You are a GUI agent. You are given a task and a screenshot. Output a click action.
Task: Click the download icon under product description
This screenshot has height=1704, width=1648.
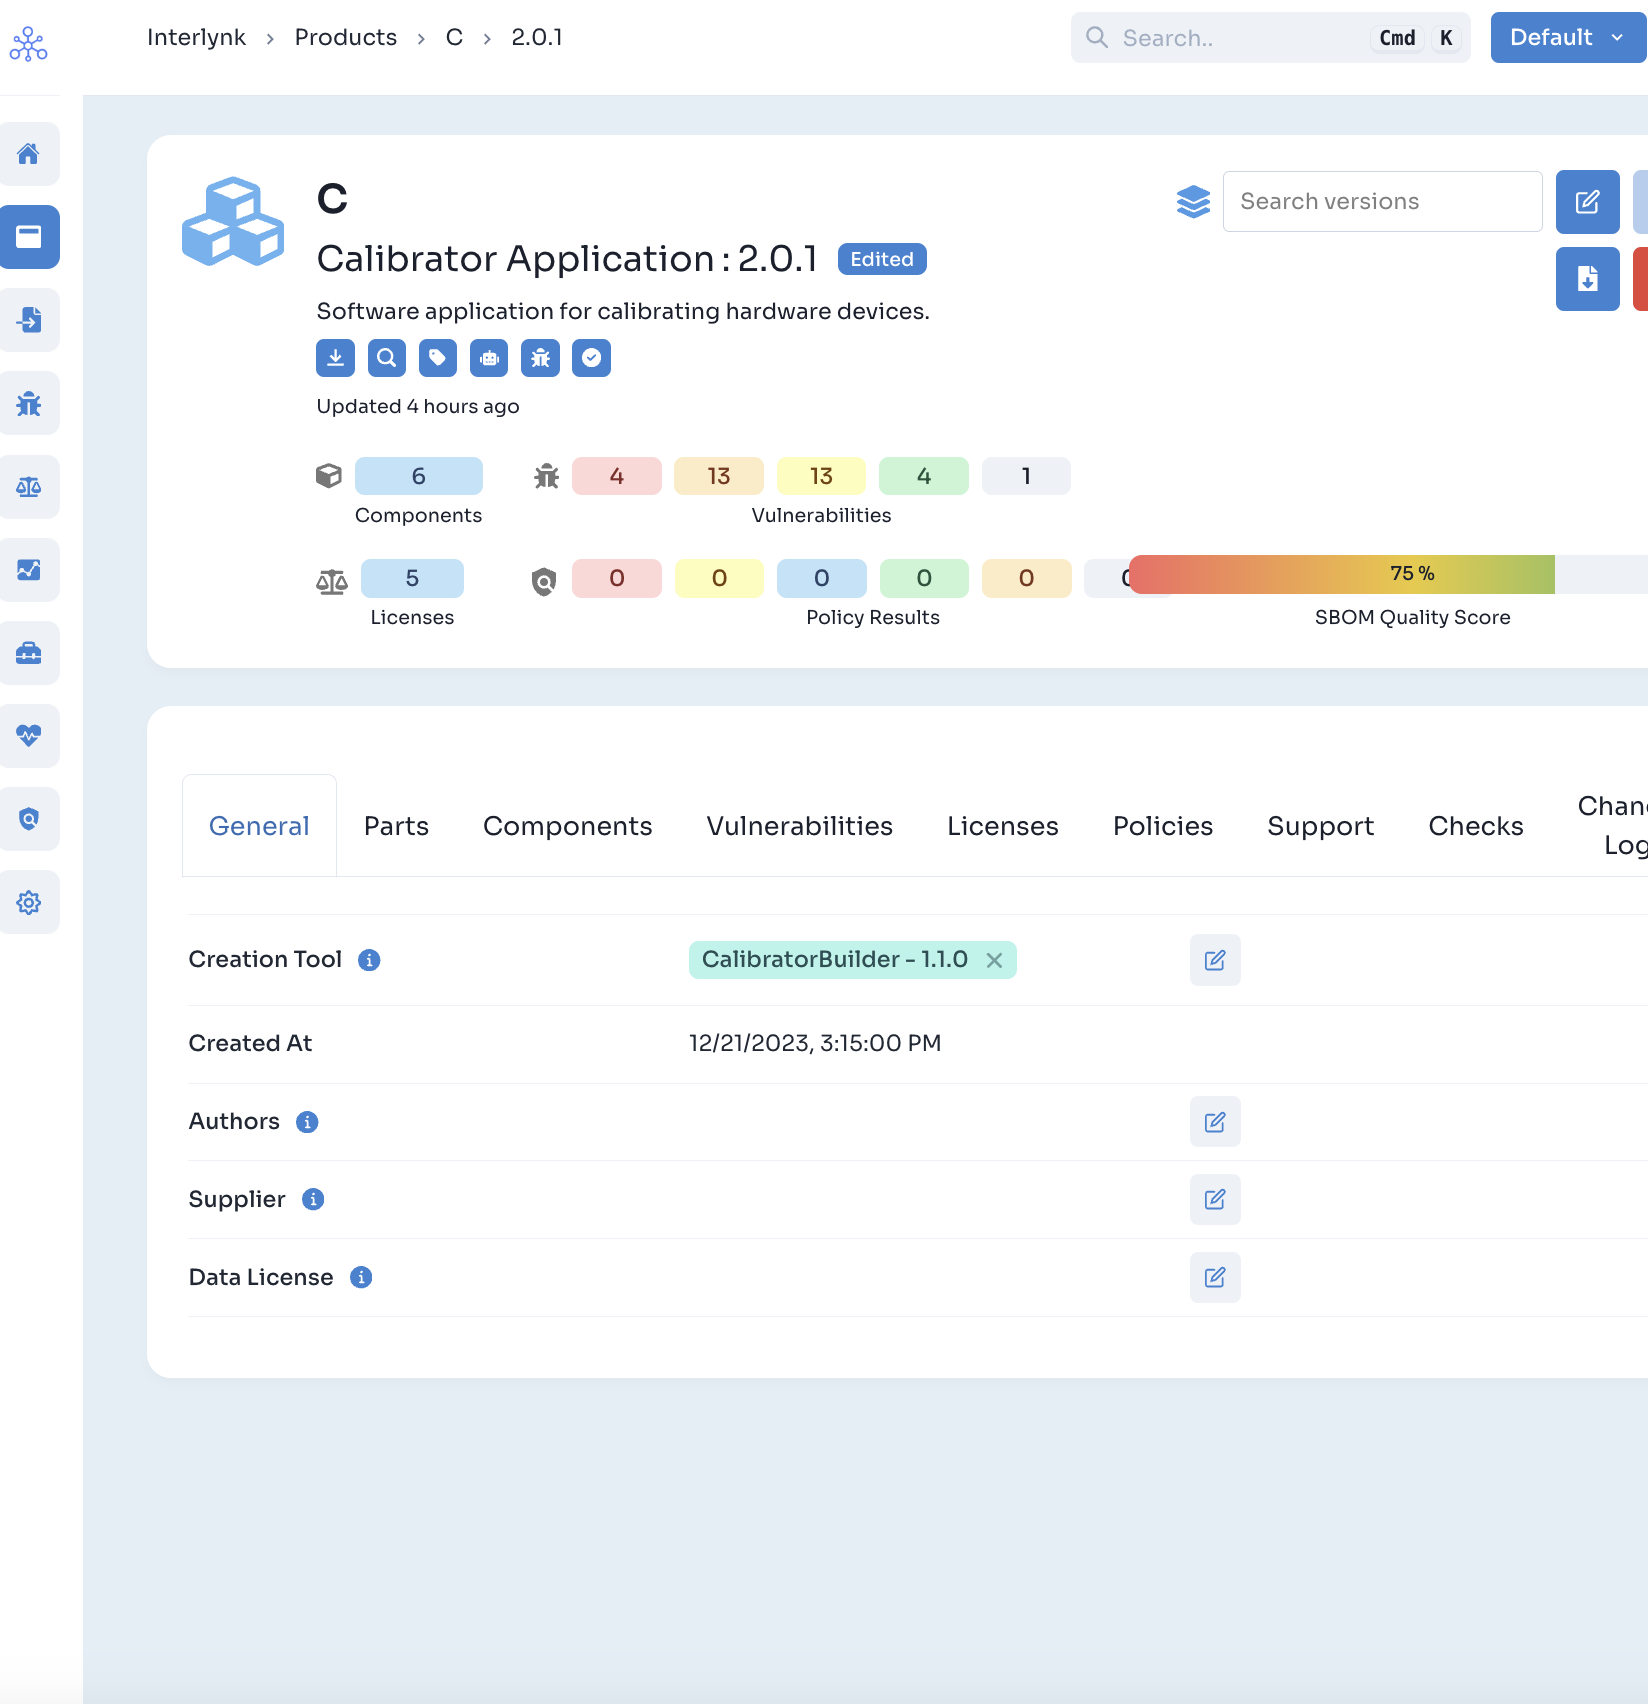click(x=336, y=358)
